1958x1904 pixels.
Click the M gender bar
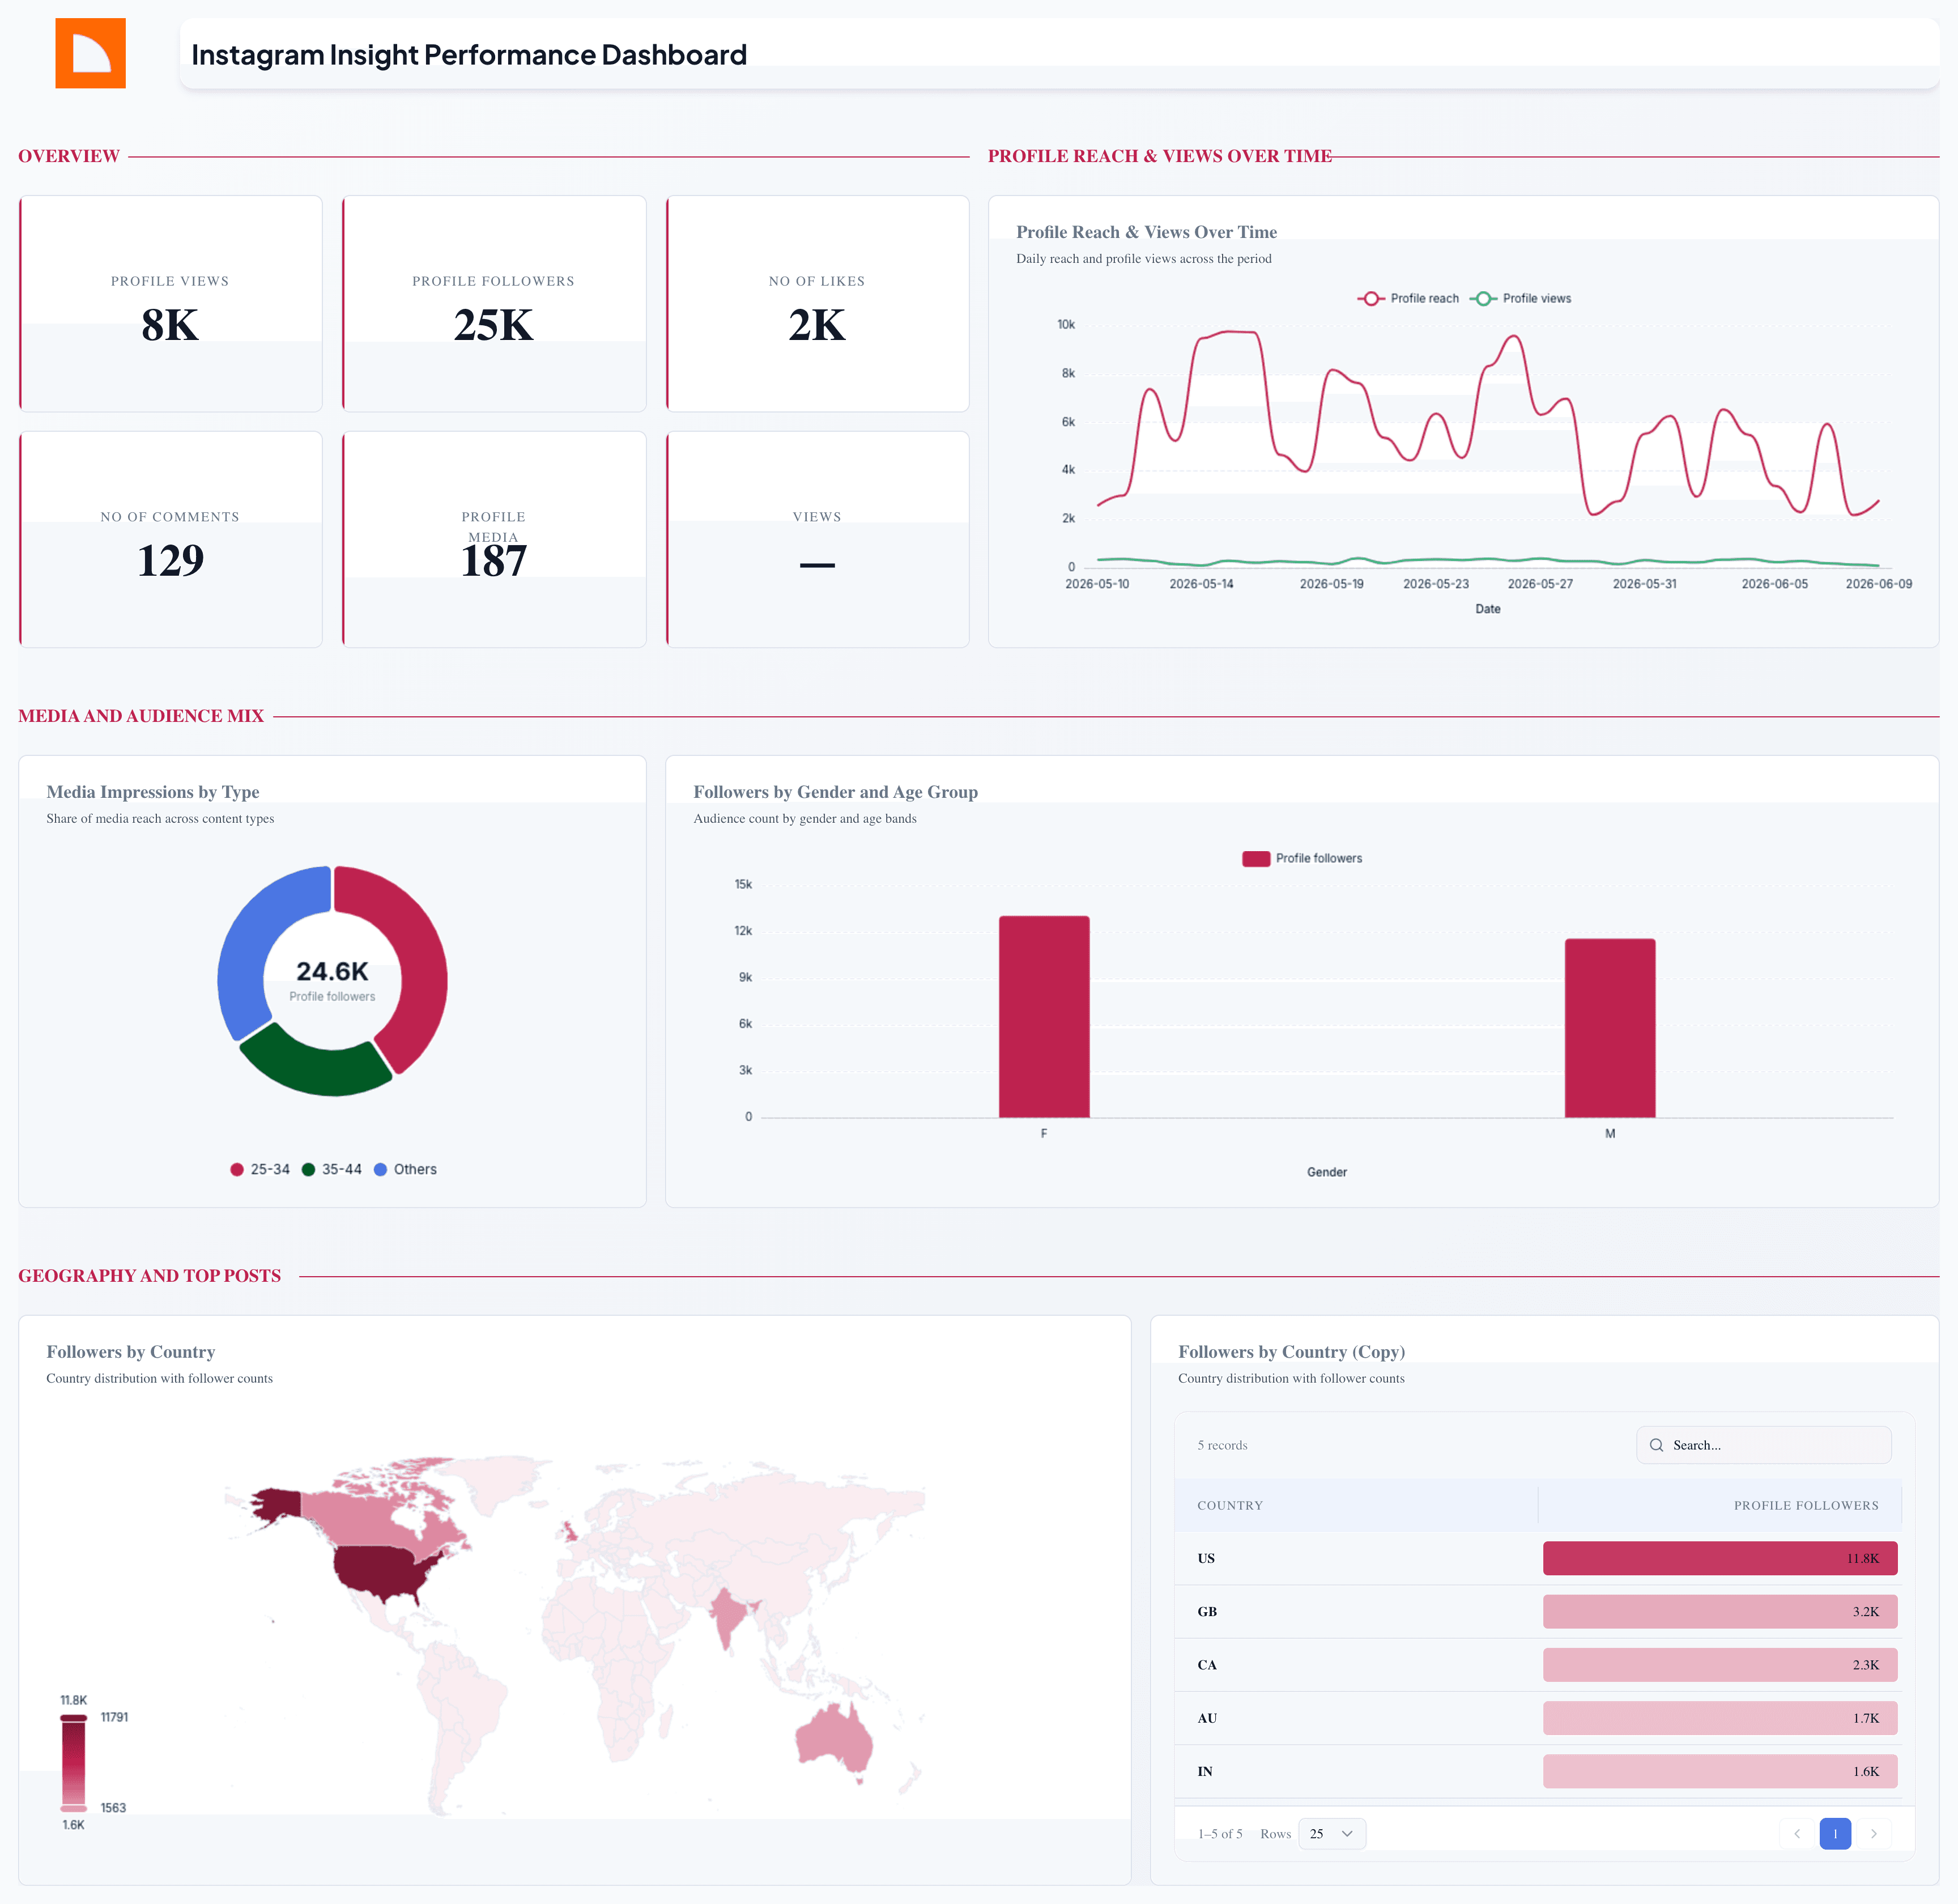pyautogui.click(x=1610, y=1028)
